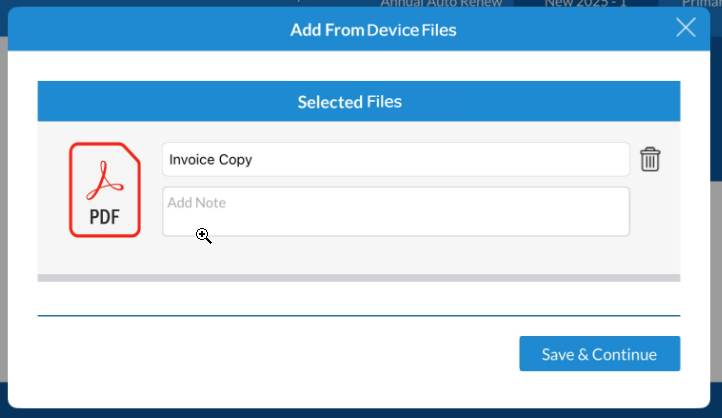The width and height of the screenshot is (722, 418).
Task: Click the blue divider line above Save & Continue
Action: pos(358,316)
